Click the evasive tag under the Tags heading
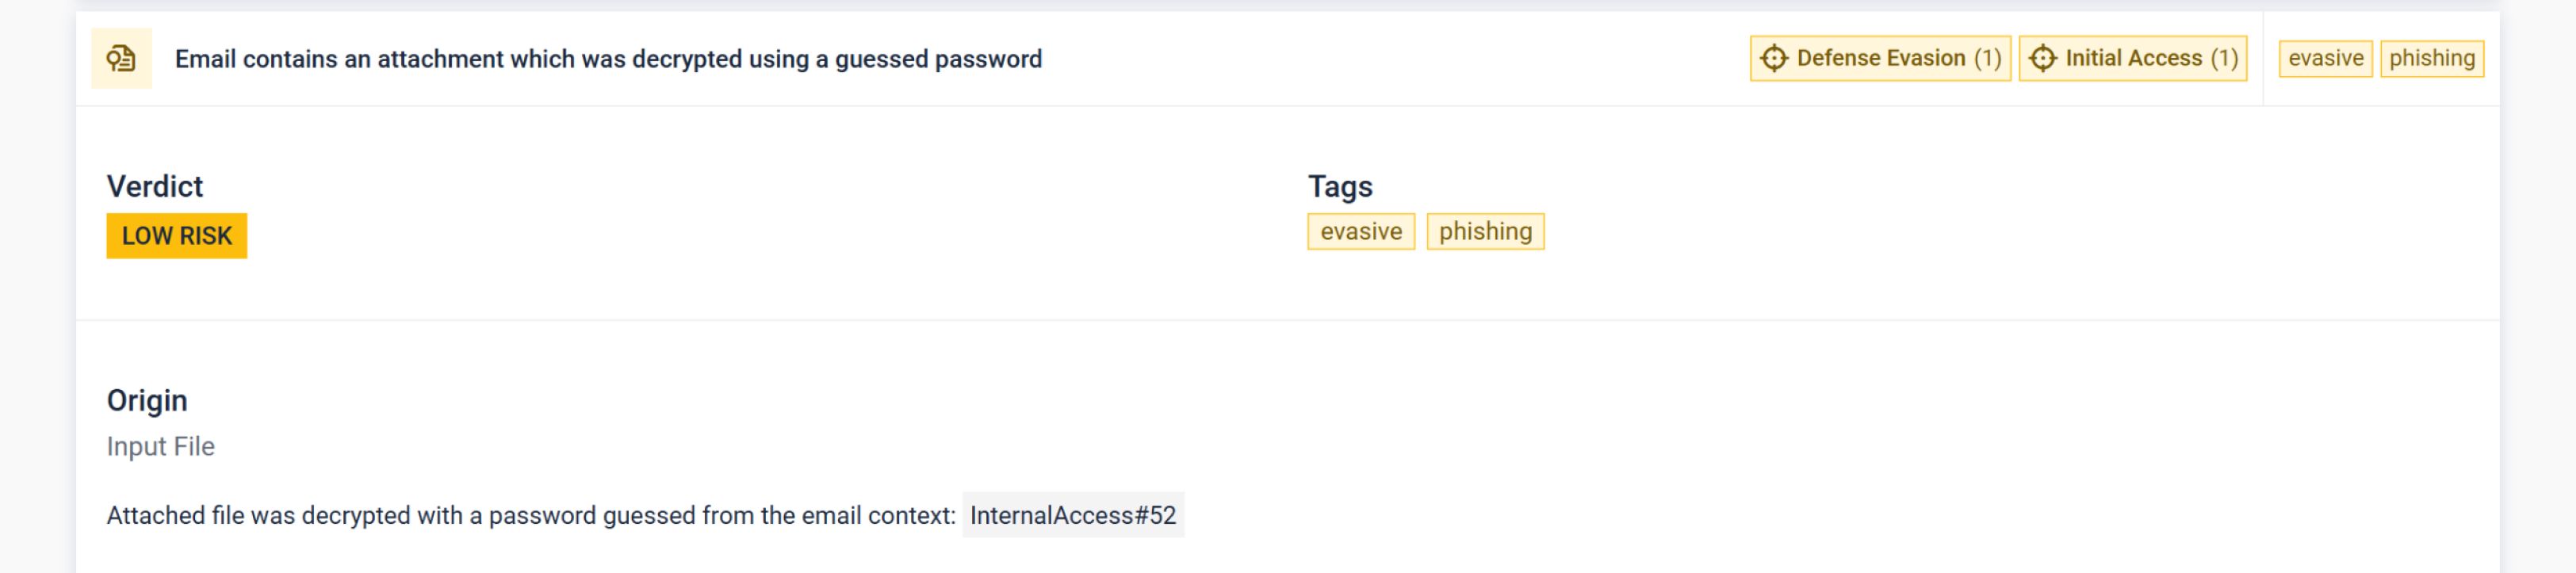This screenshot has width=2576, height=573. point(1360,232)
